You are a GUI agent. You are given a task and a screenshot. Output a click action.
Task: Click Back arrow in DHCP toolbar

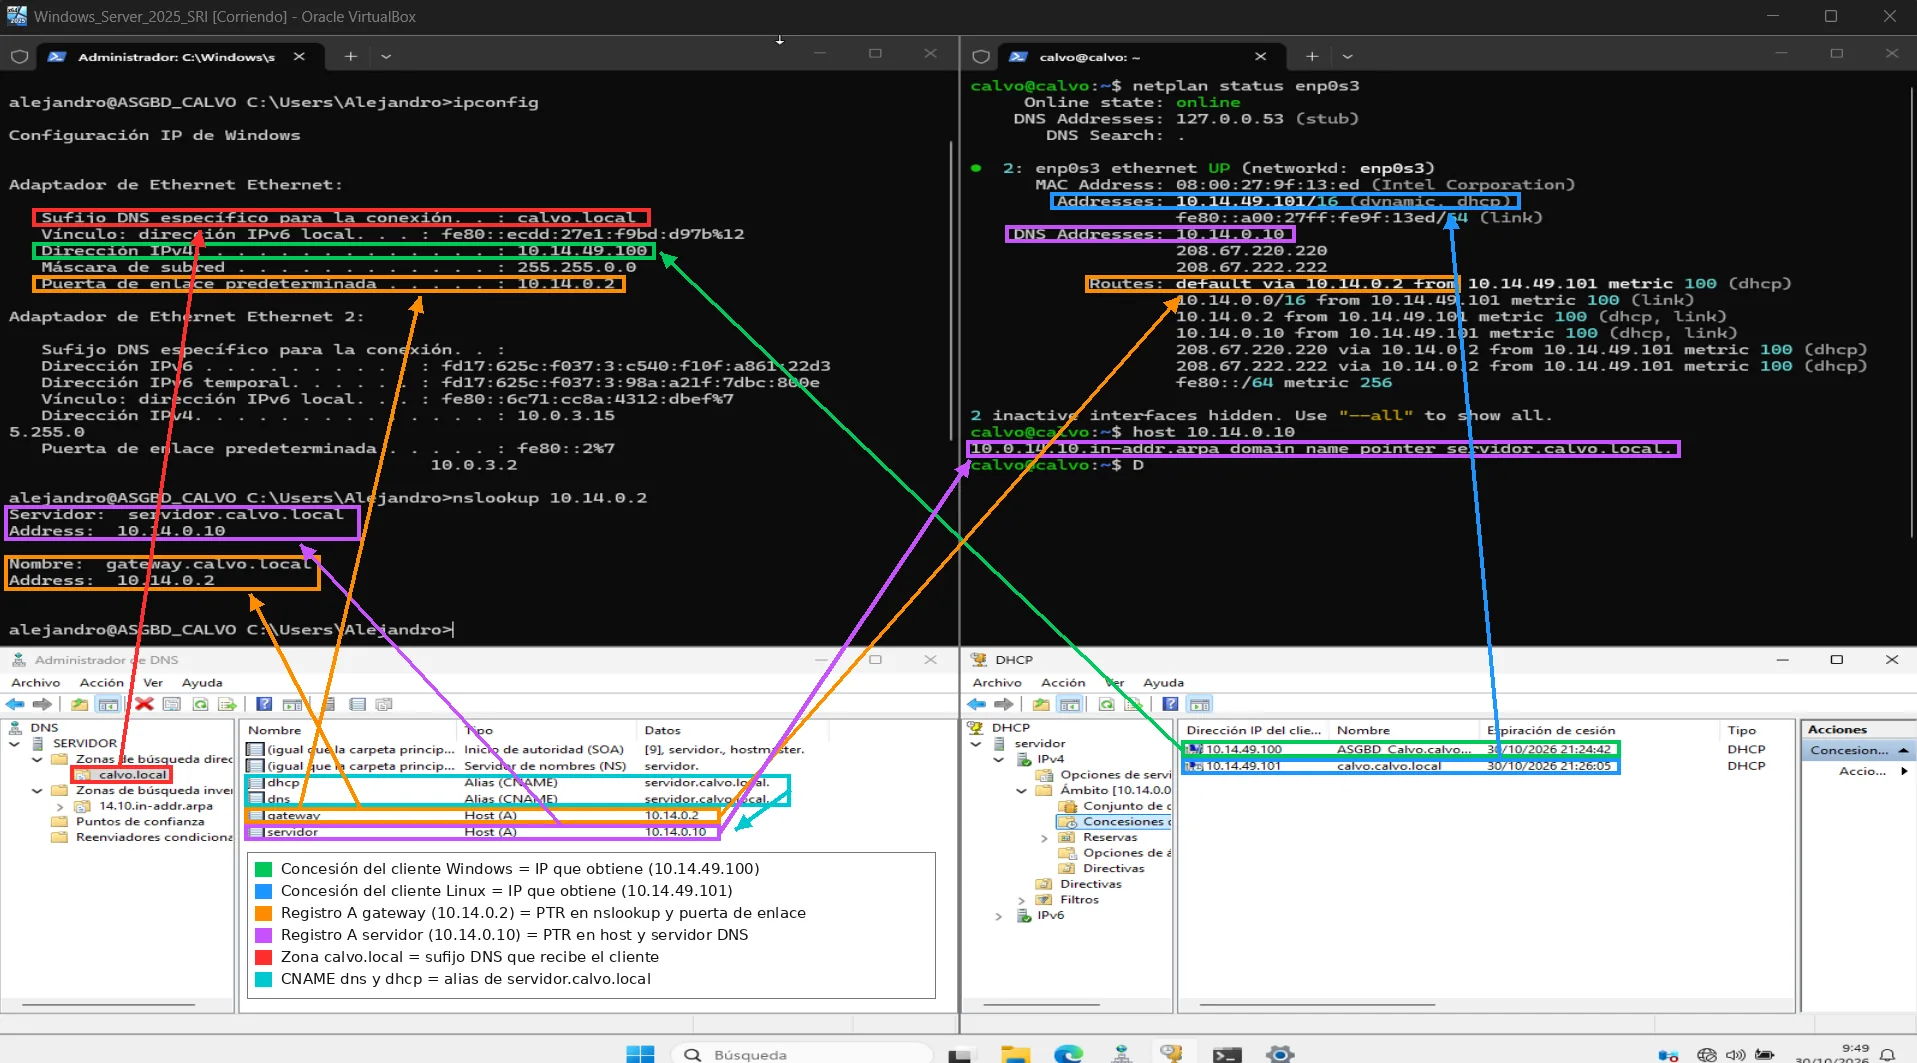click(x=977, y=704)
